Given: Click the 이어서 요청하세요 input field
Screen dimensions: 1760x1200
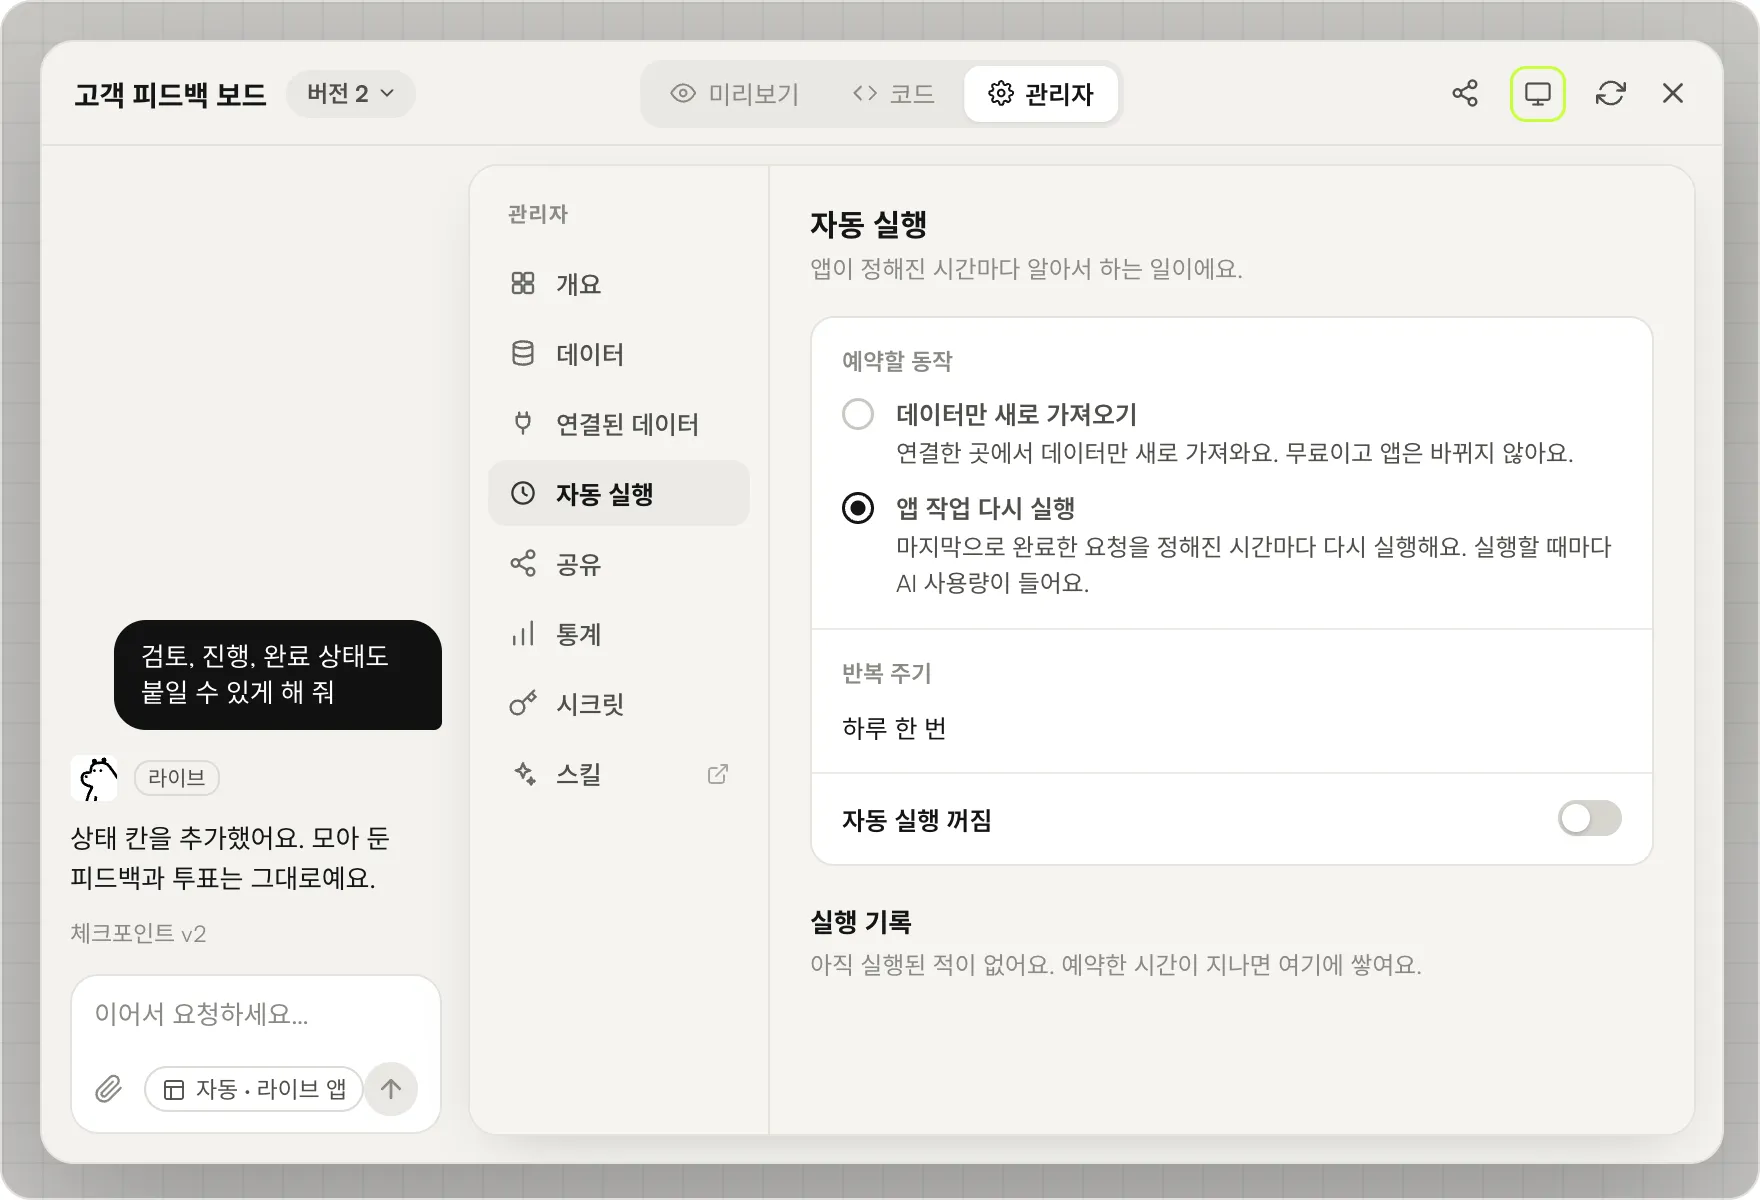Looking at the screenshot, I should point(255,1014).
